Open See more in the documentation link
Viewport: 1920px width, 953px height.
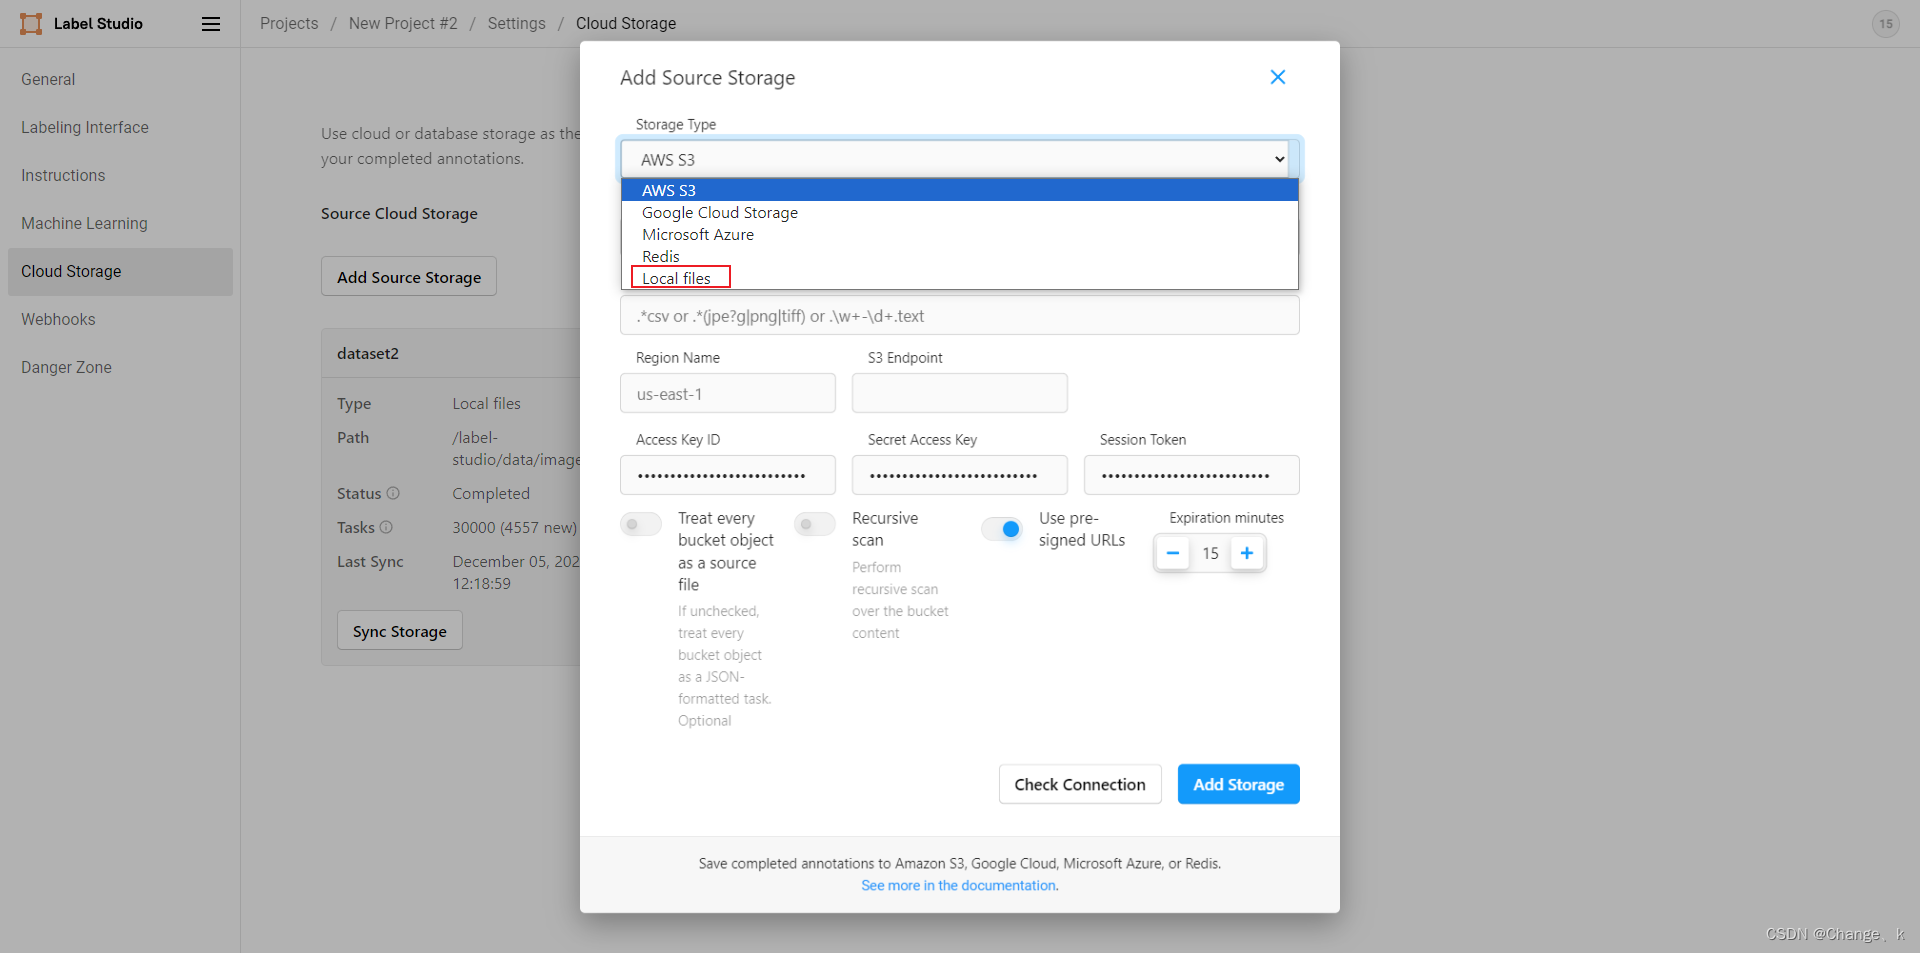pyautogui.click(x=960, y=885)
